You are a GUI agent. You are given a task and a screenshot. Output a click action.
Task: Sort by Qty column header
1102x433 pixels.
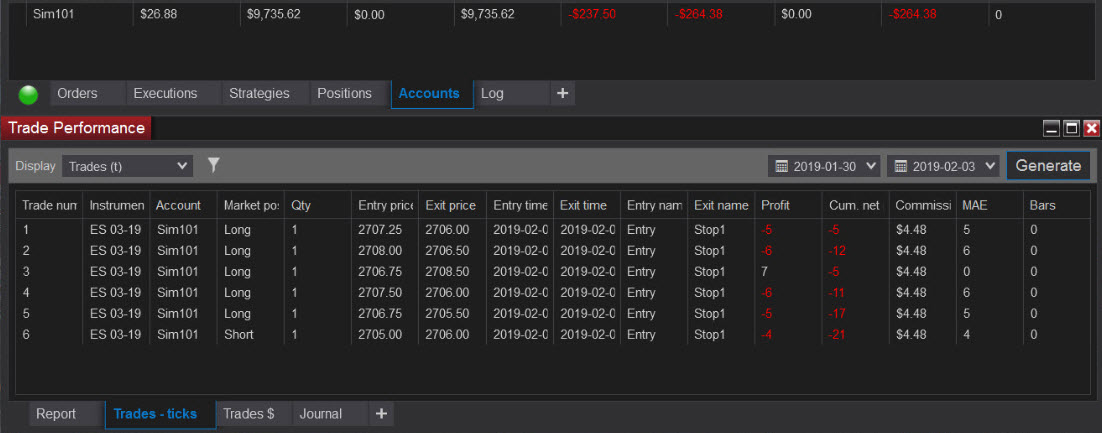318,205
